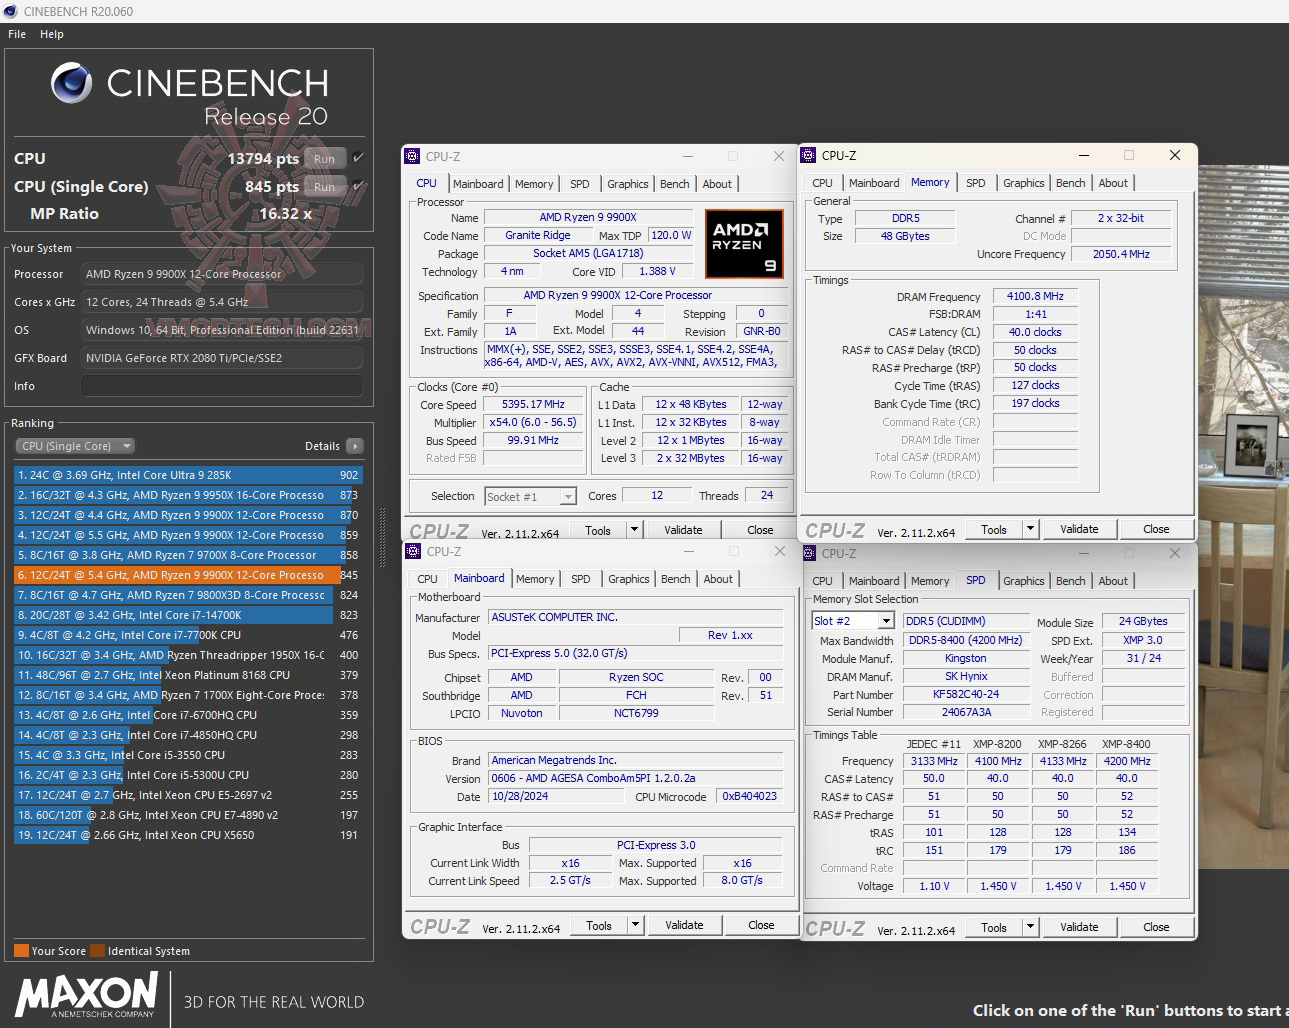
Task: Click the Core Speed value 5395.17 MHz
Action: pyautogui.click(x=533, y=404)
